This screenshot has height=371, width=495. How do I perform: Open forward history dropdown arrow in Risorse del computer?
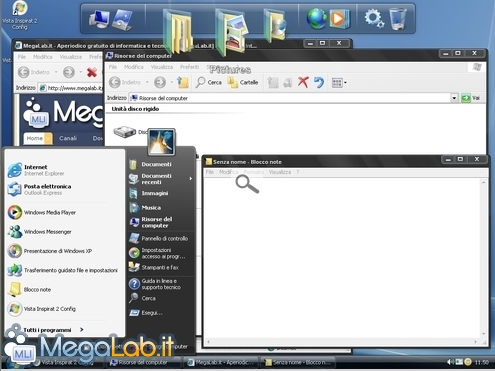[172, 82]
